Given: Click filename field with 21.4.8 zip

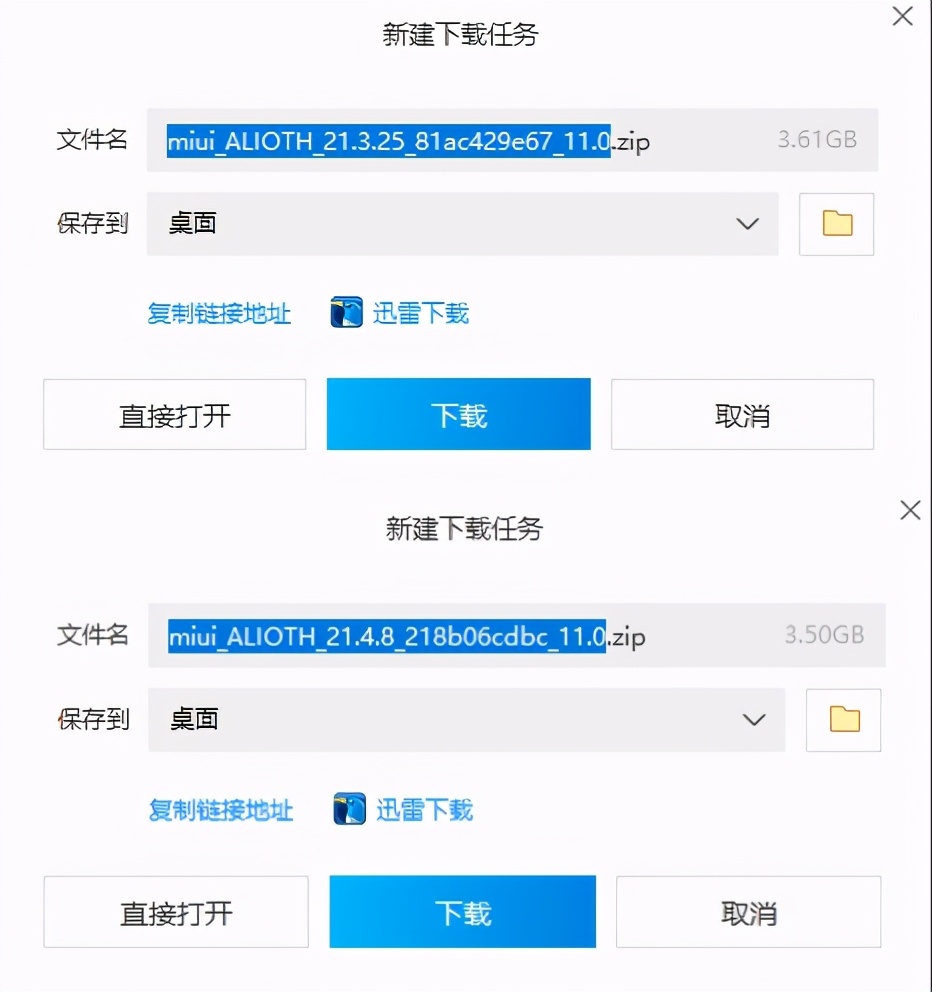Looking at the screenshot, I should click(x=517, y=635).
